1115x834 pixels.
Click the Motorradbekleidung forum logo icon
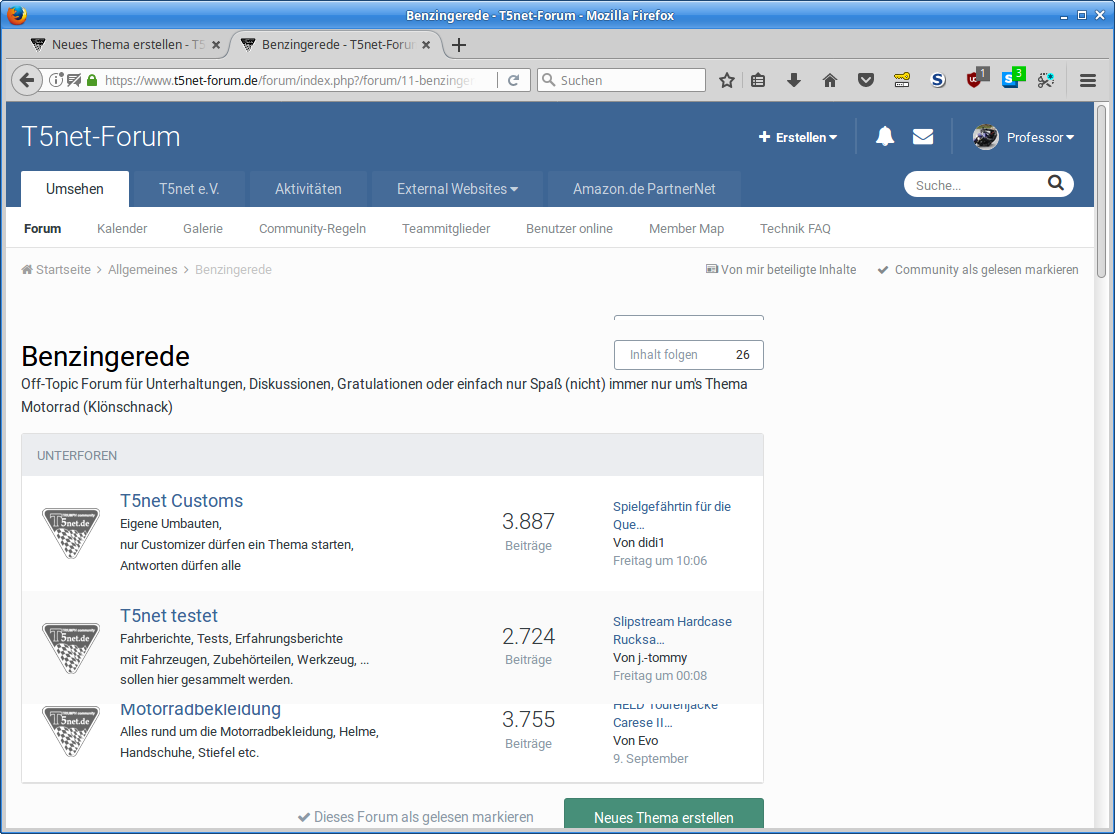pos(70,731)
